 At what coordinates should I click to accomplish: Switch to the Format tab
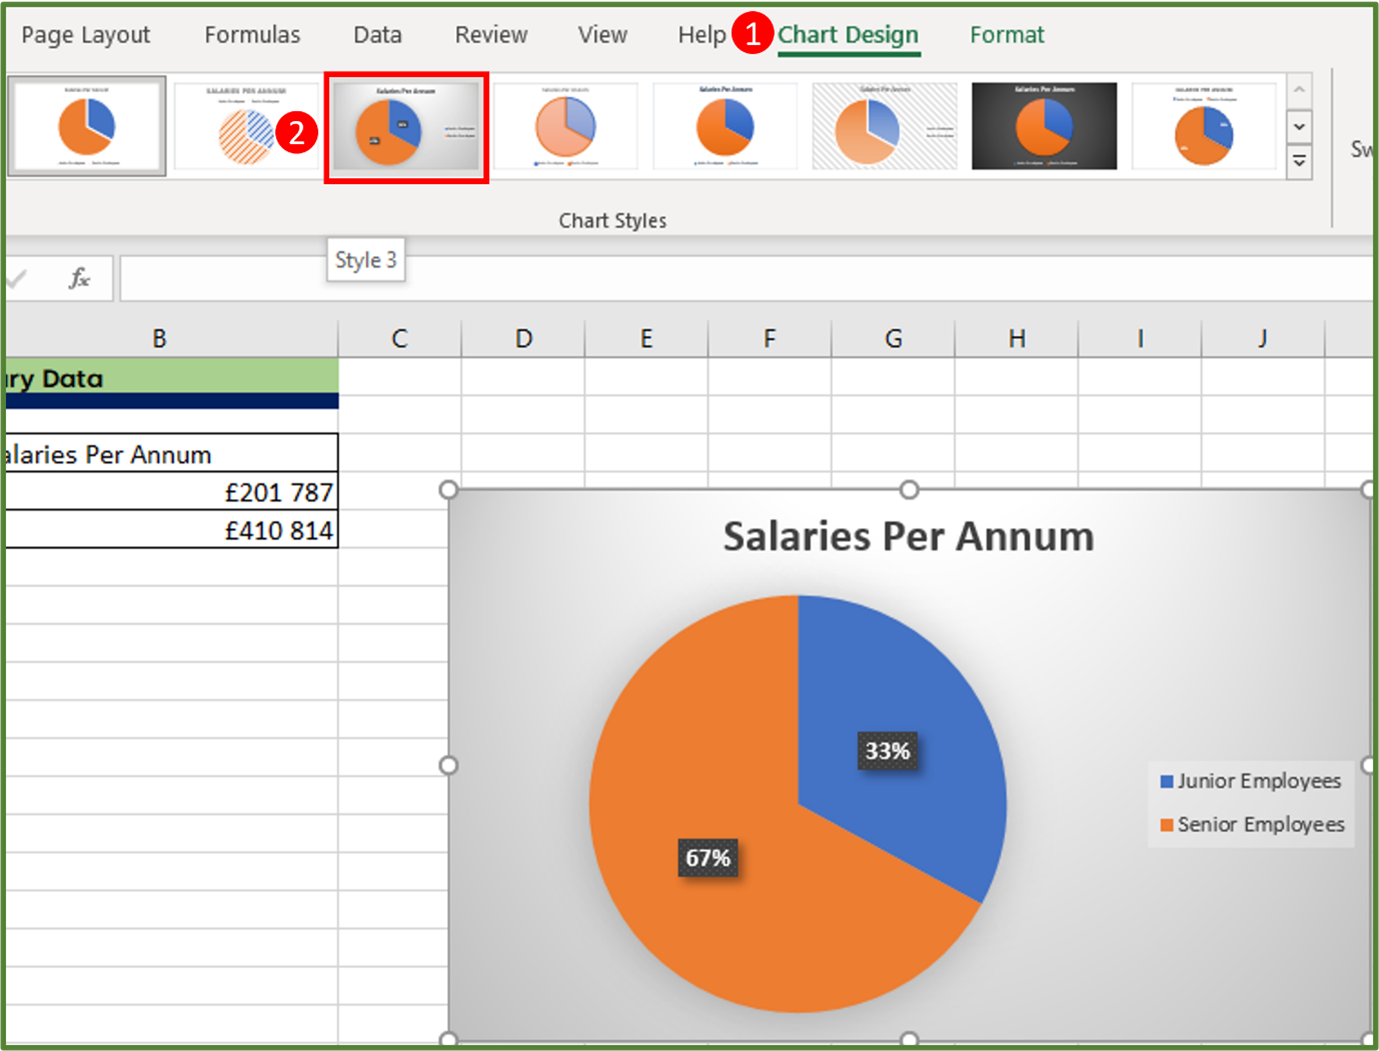(1006, 34)
